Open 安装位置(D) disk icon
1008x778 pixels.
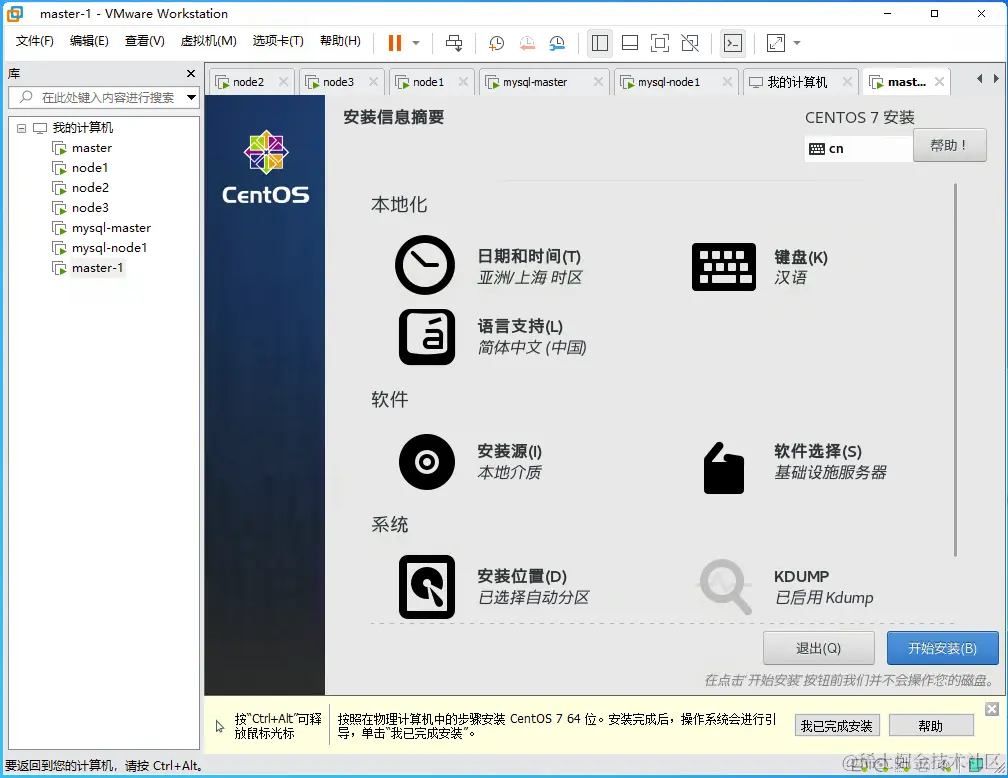(x=427, y=587)
